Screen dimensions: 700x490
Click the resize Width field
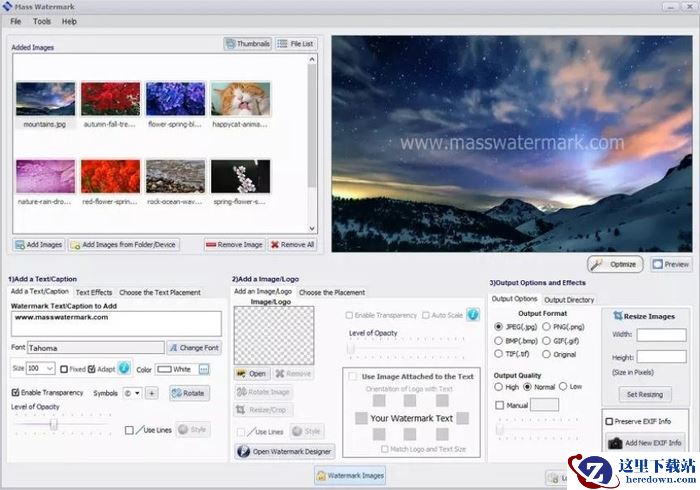pyautogui.click(x=661, y=335)
